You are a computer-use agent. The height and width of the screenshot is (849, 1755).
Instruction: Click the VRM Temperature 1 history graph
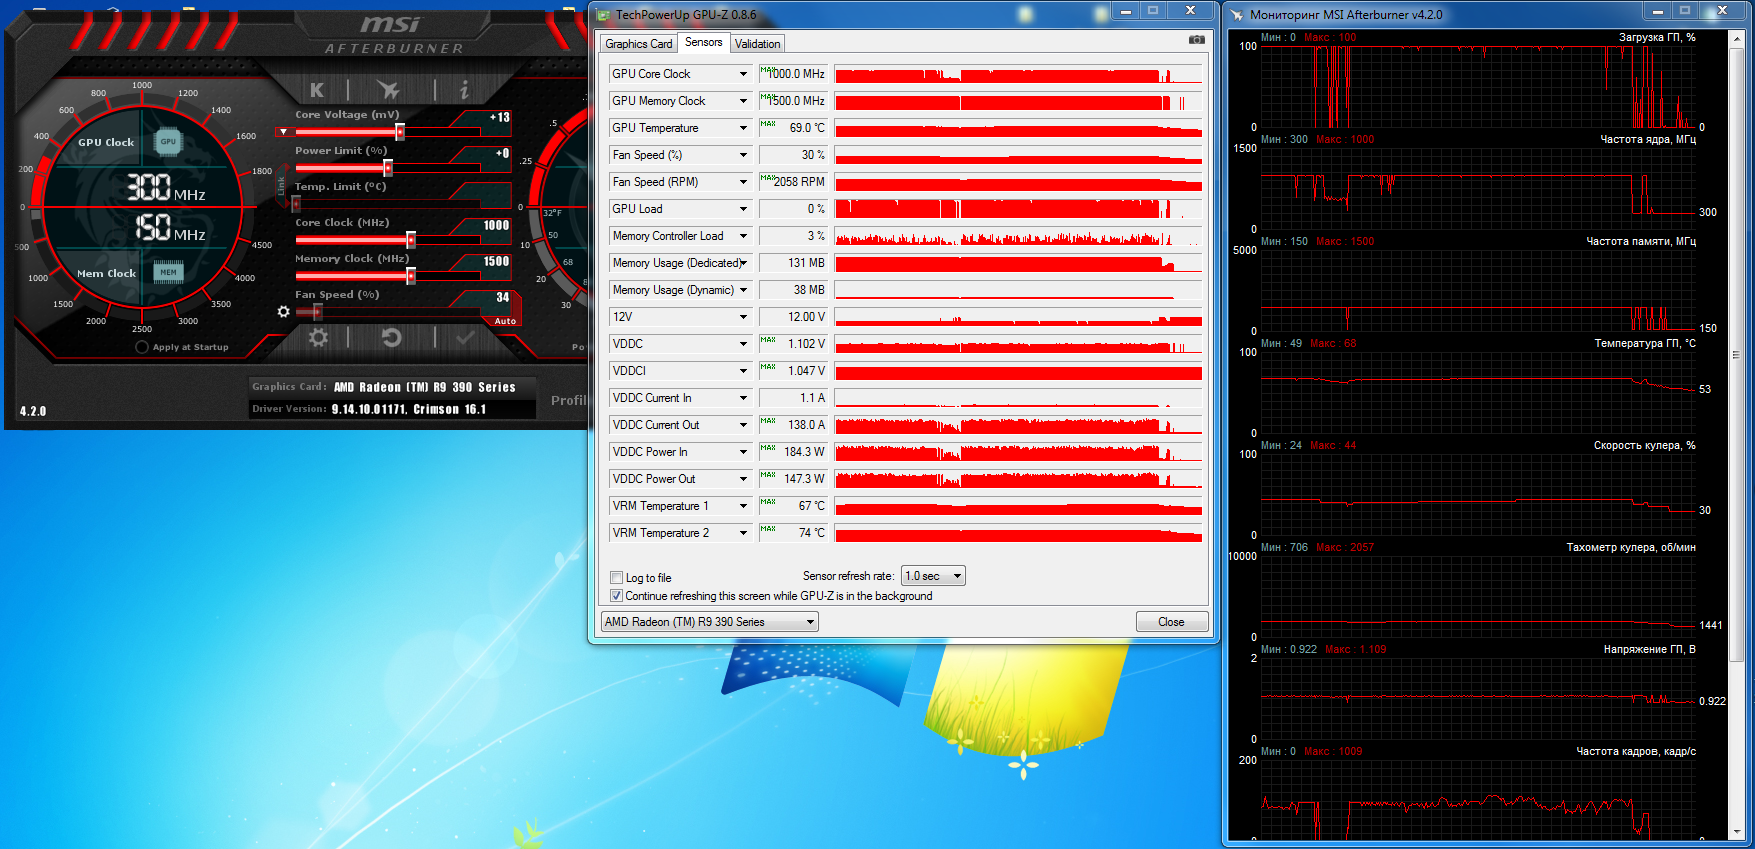point(1018,506)
